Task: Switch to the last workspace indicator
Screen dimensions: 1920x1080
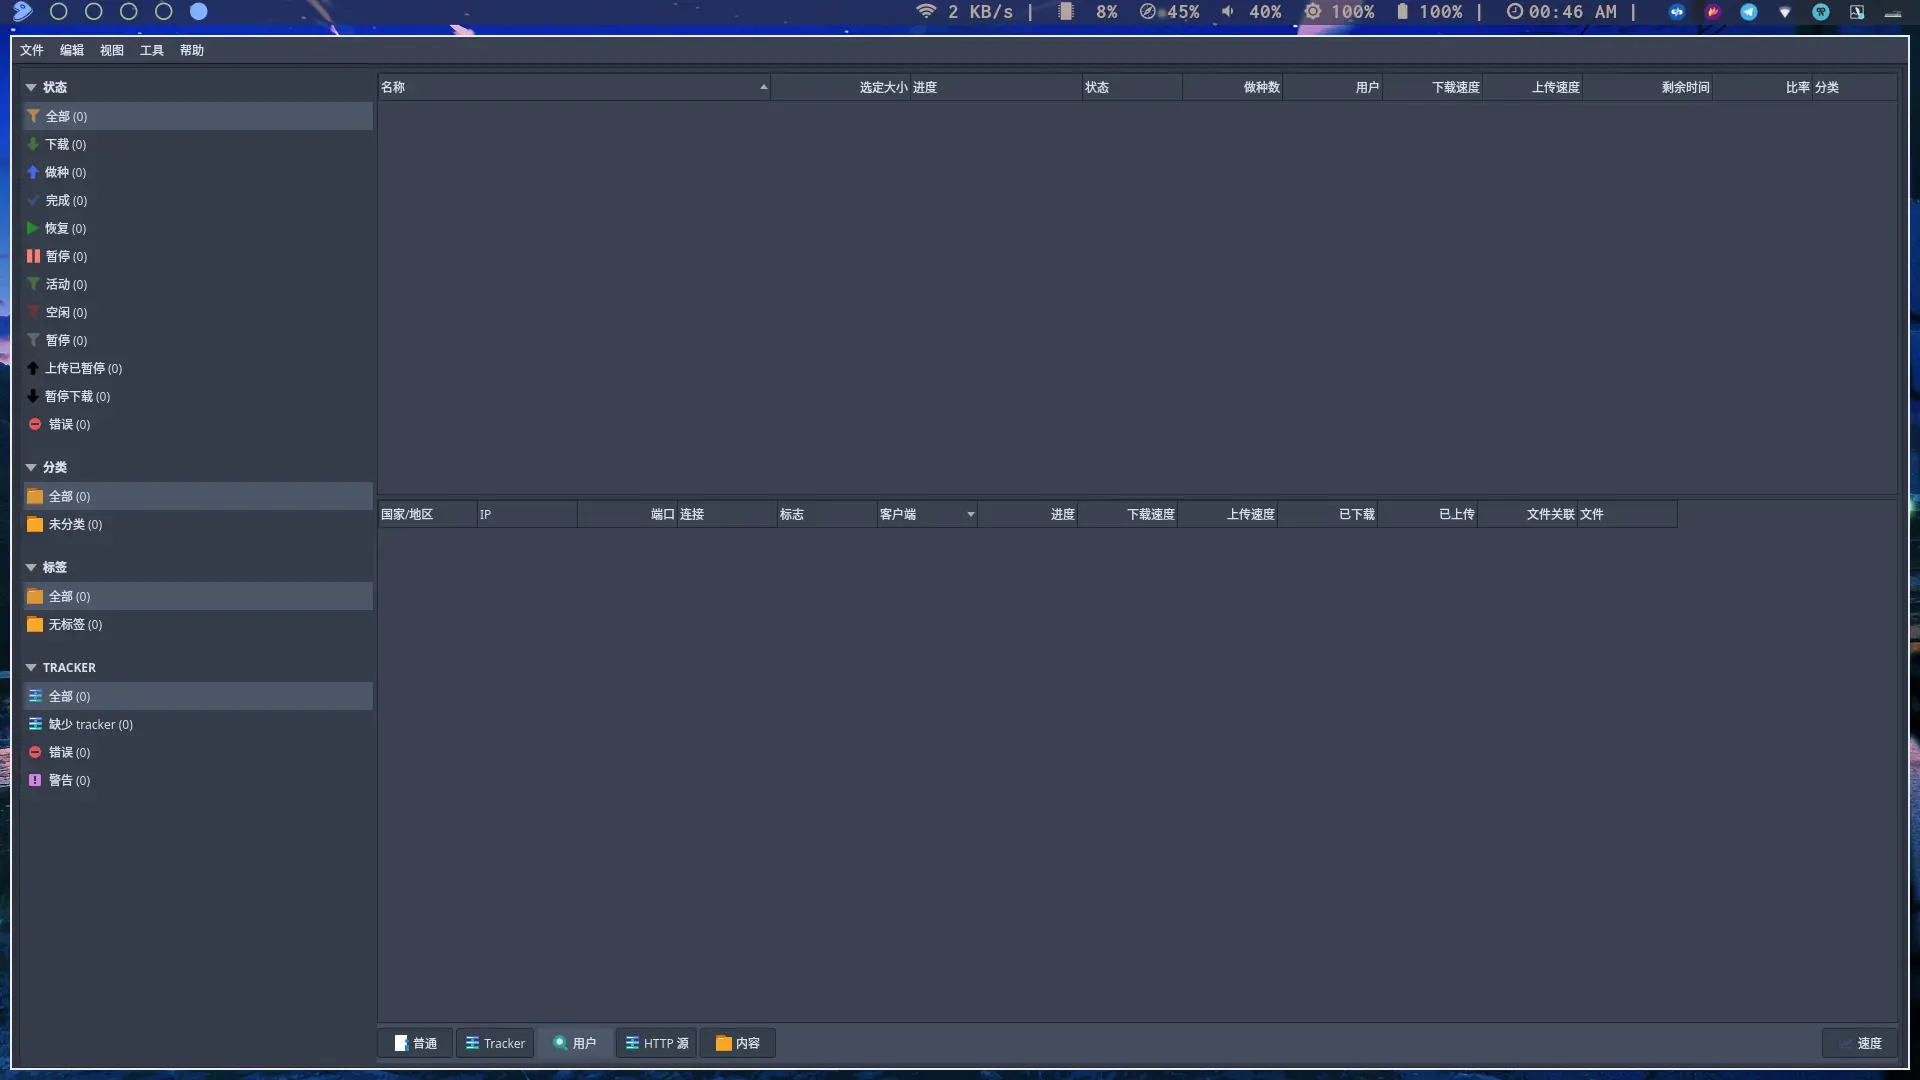Action: [199, 12]
